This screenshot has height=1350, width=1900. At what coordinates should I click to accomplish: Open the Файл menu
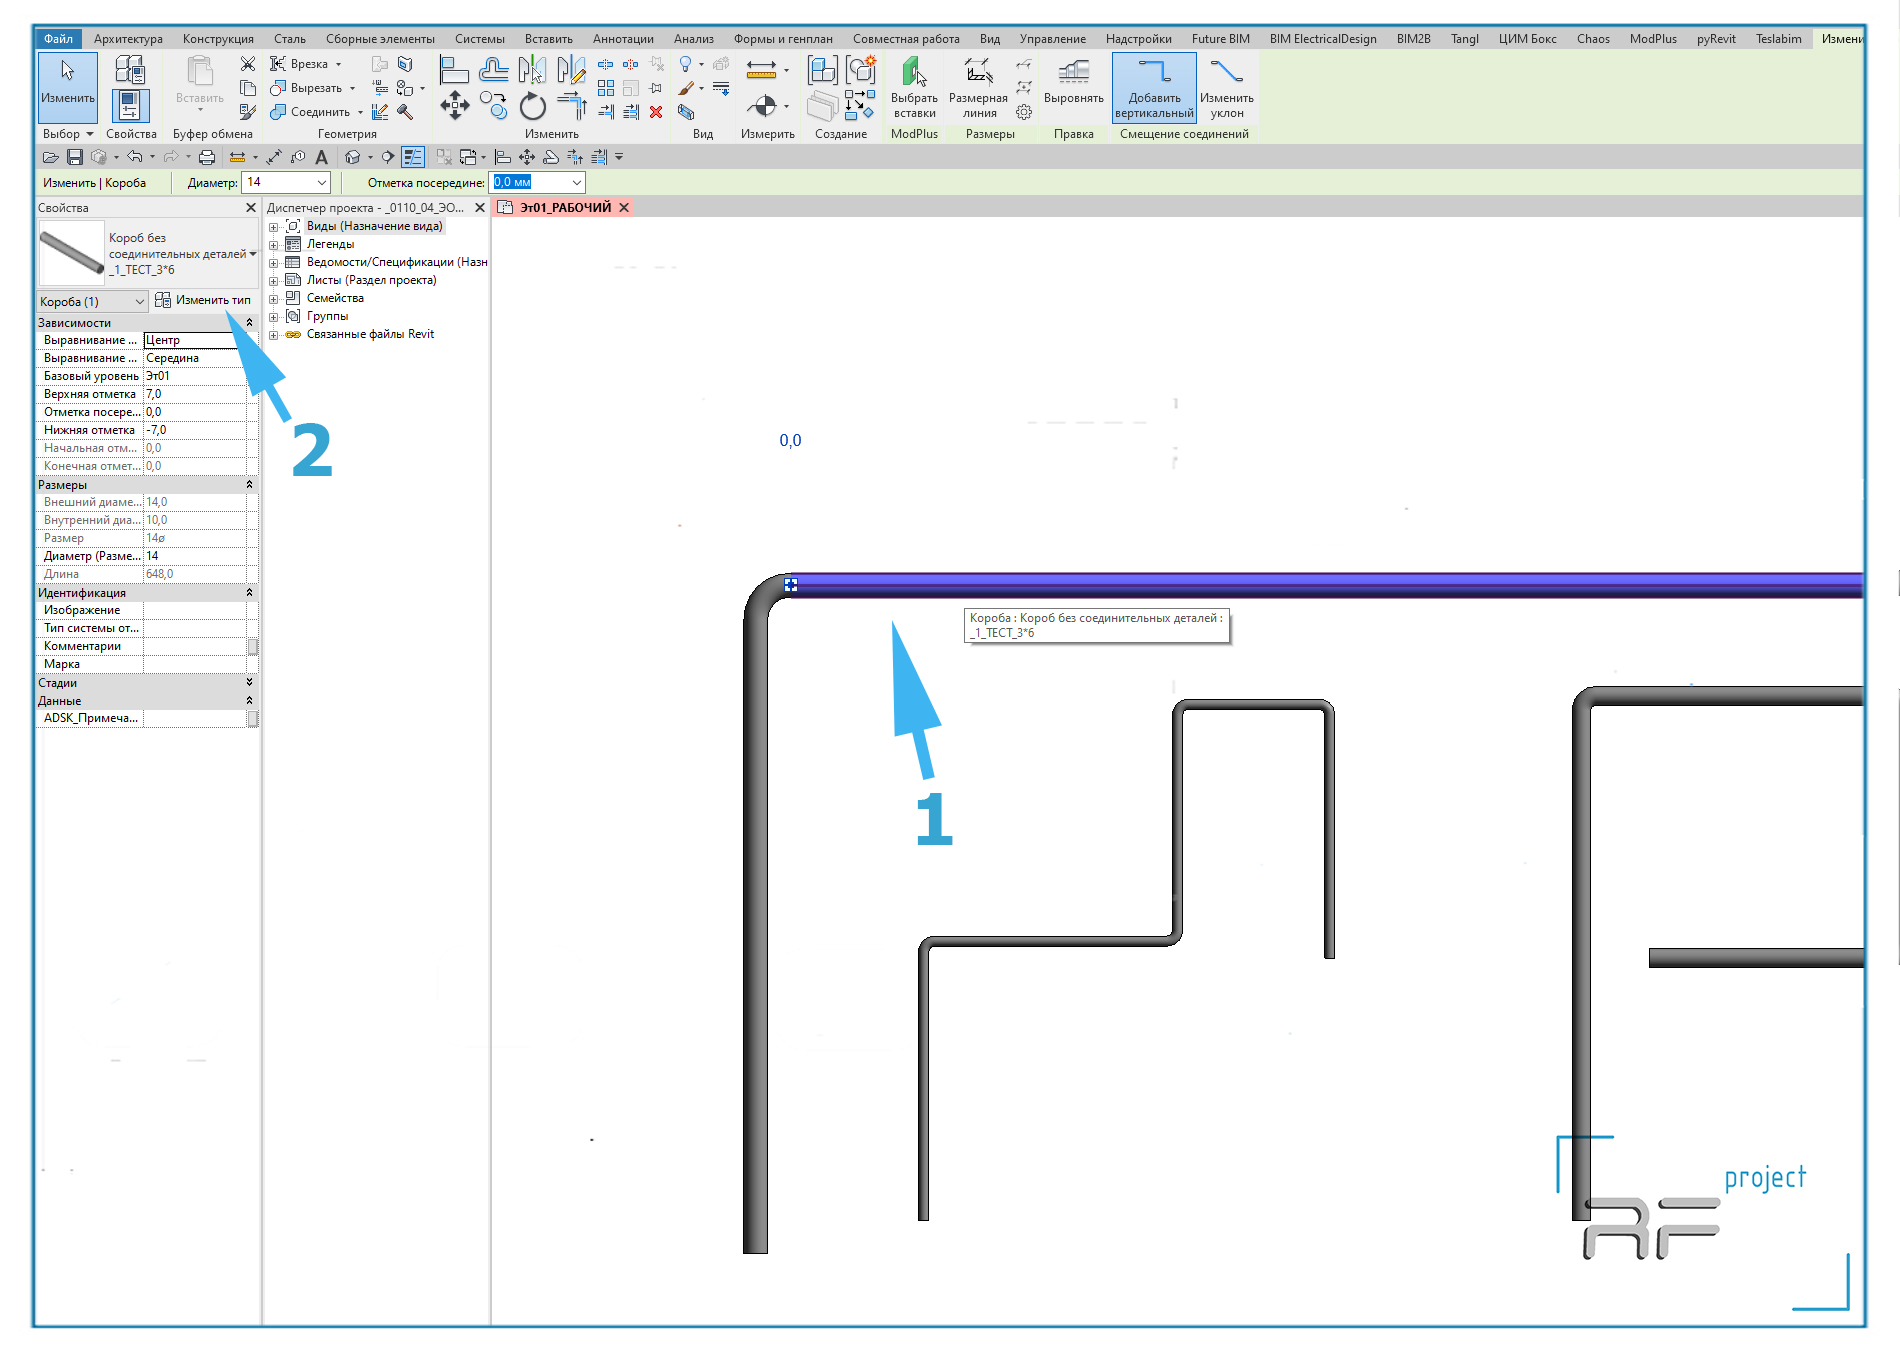(58, 39)
